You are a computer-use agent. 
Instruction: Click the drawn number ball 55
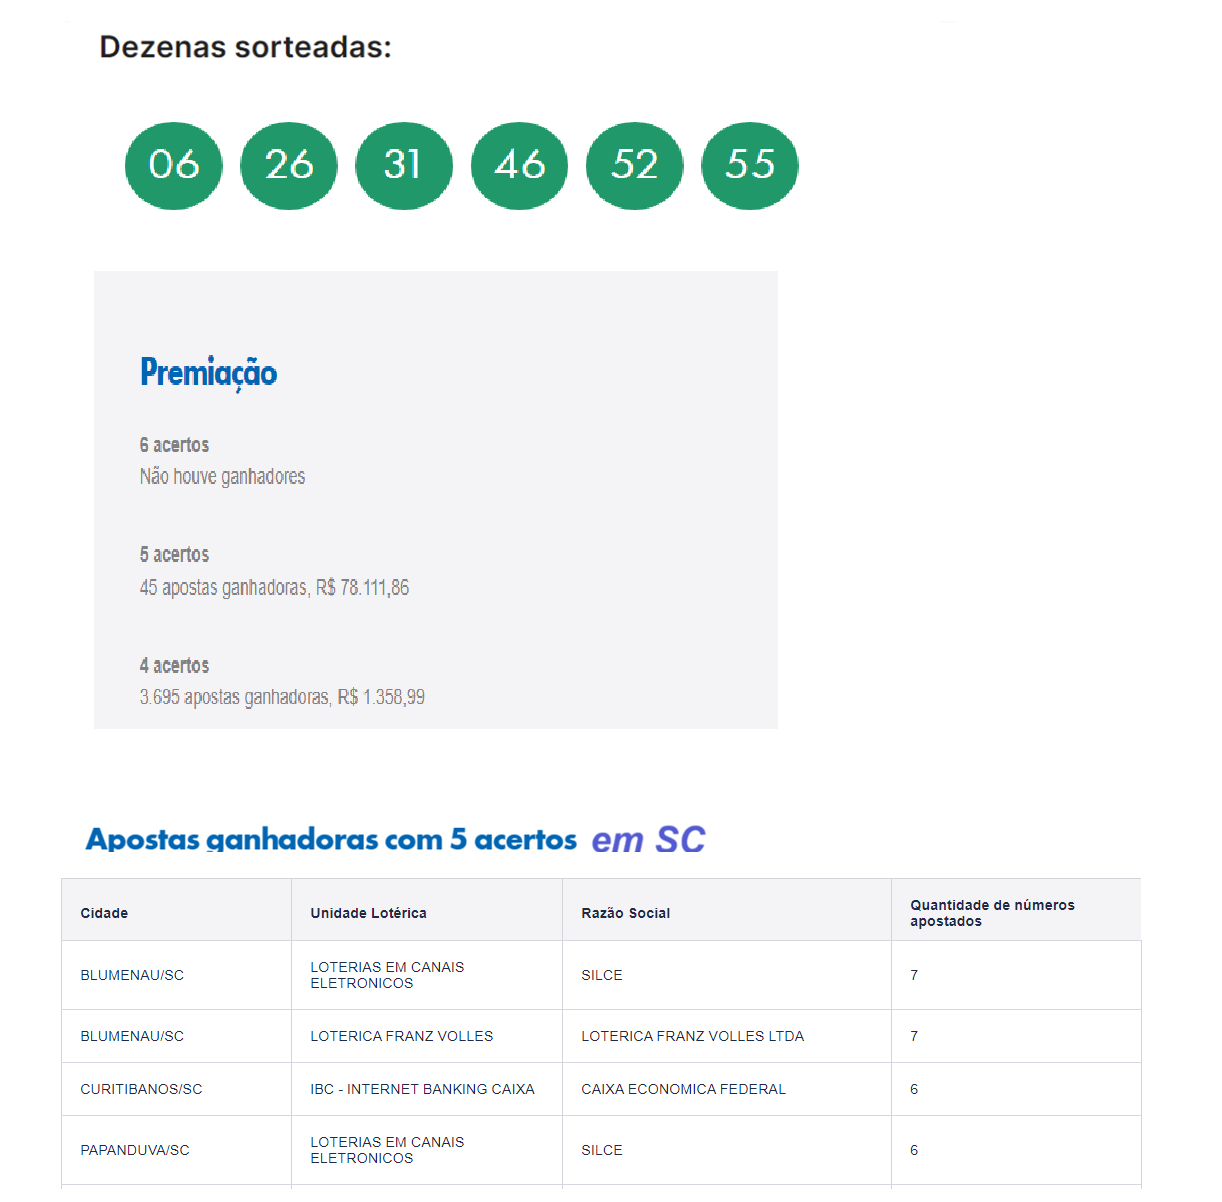(x=750, y=166)
